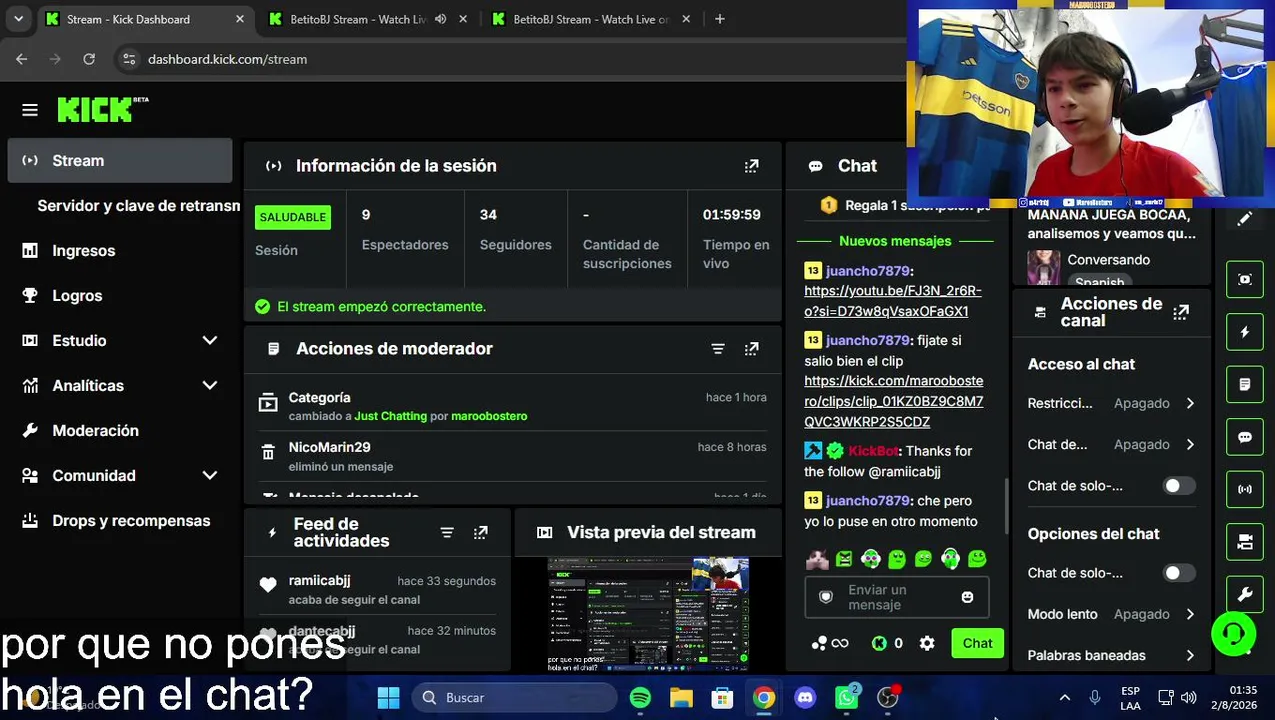Screen dimensions: 1275x720
Task: Click ramiicabjj in activity feed
Action: pyautogui.click(x=319, y=581)
